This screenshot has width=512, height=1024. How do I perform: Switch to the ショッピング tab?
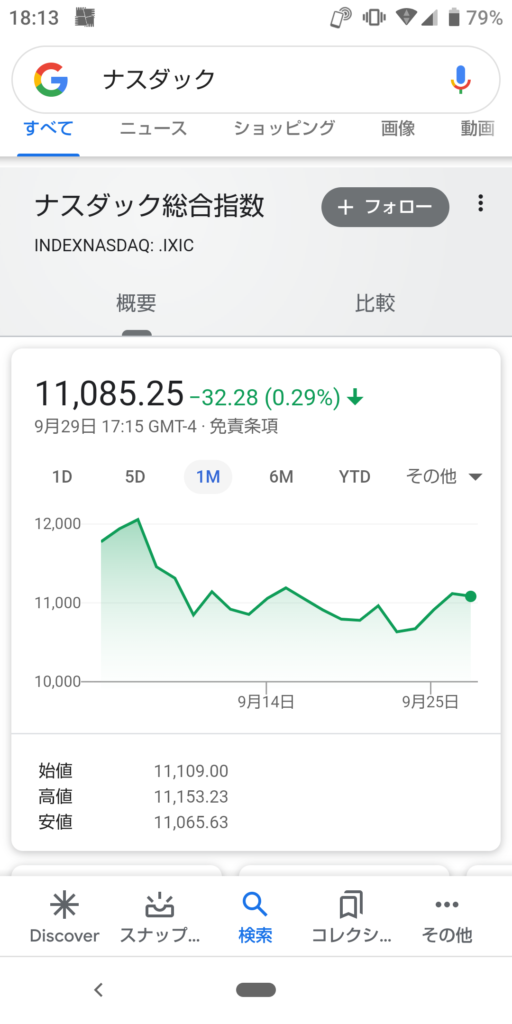284,128
